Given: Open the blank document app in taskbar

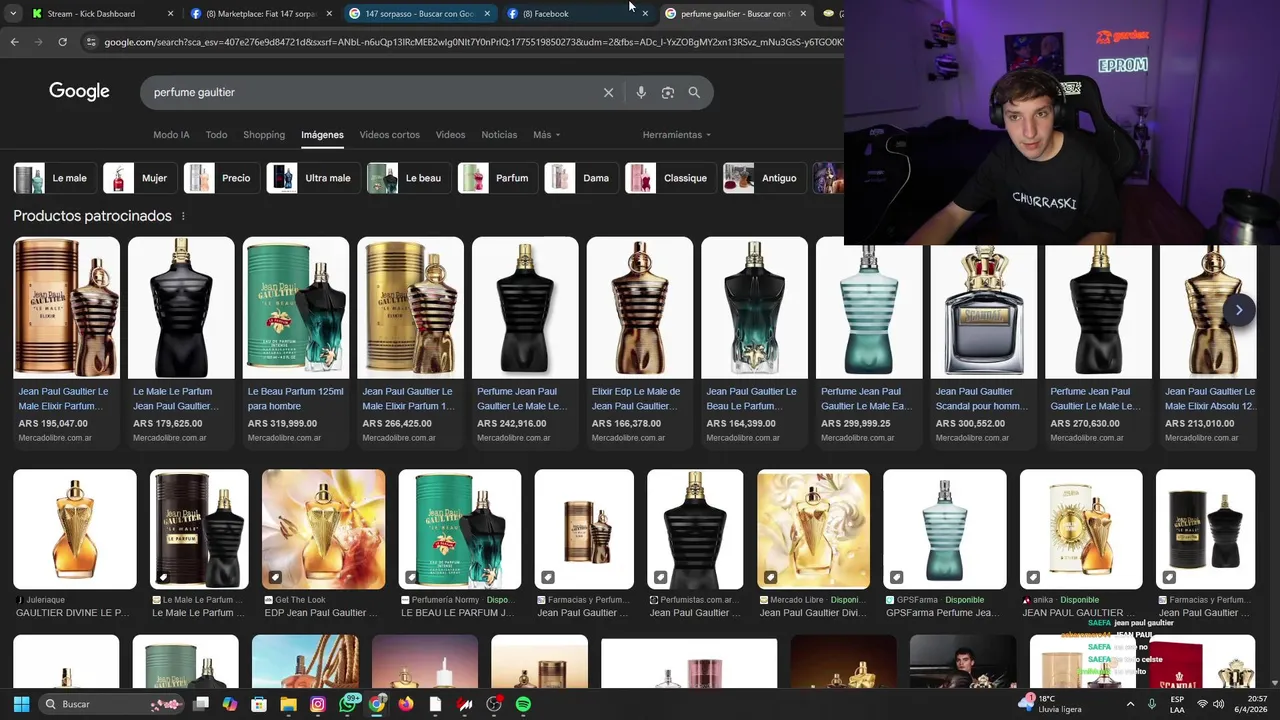Looking at the screenshot, I should pyautogui.click(x=435, y=704).
